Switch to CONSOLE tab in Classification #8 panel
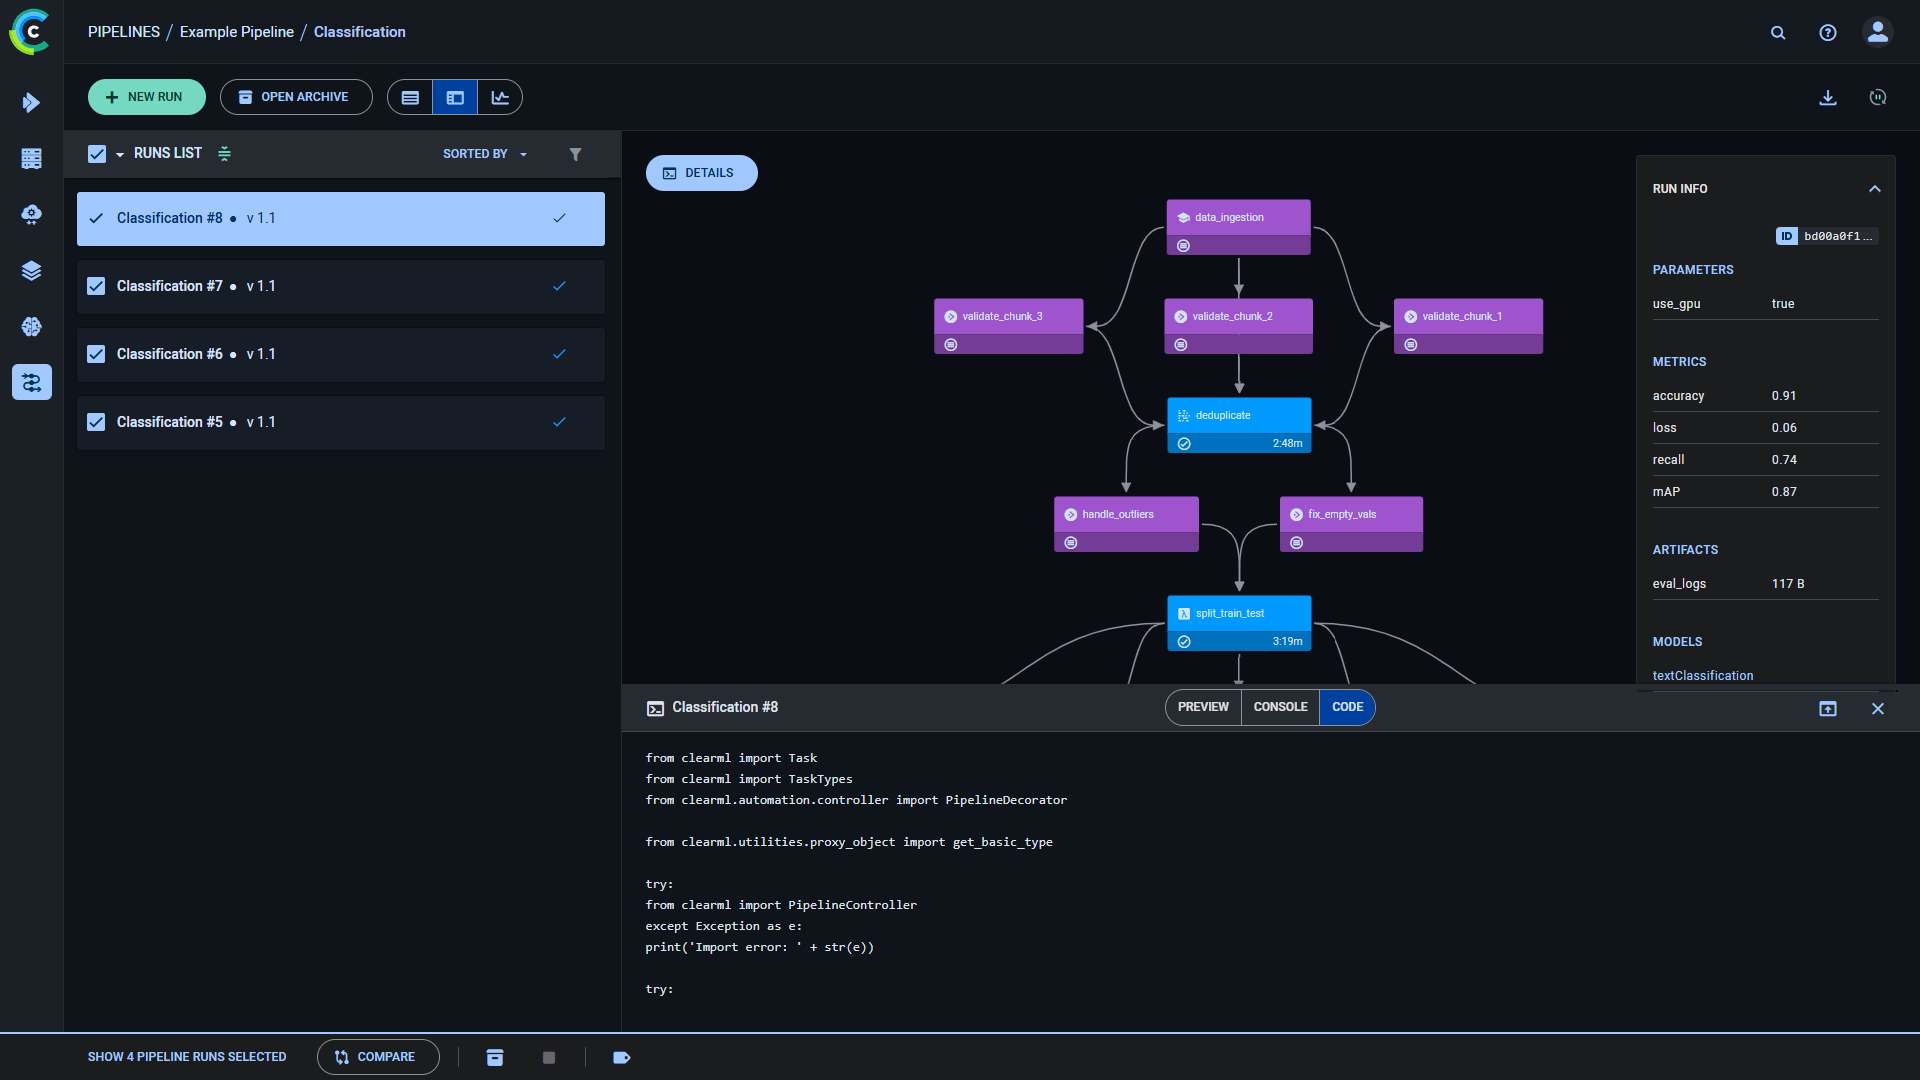Screen dimensions: 1920x1080 1279,707
